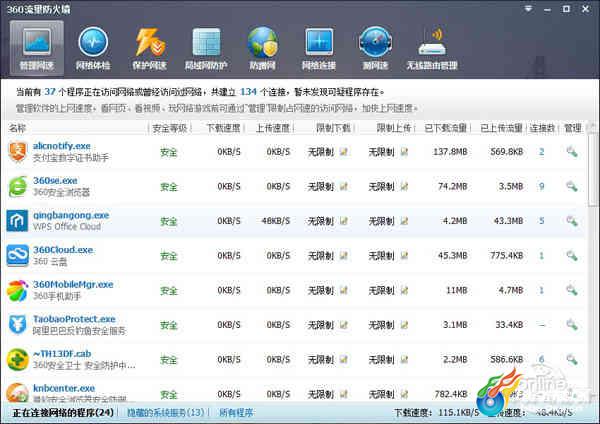The height and width of the screenshot is (424, 600).
Task: Sort by 安全等级 column header
Action: (170, 128)
